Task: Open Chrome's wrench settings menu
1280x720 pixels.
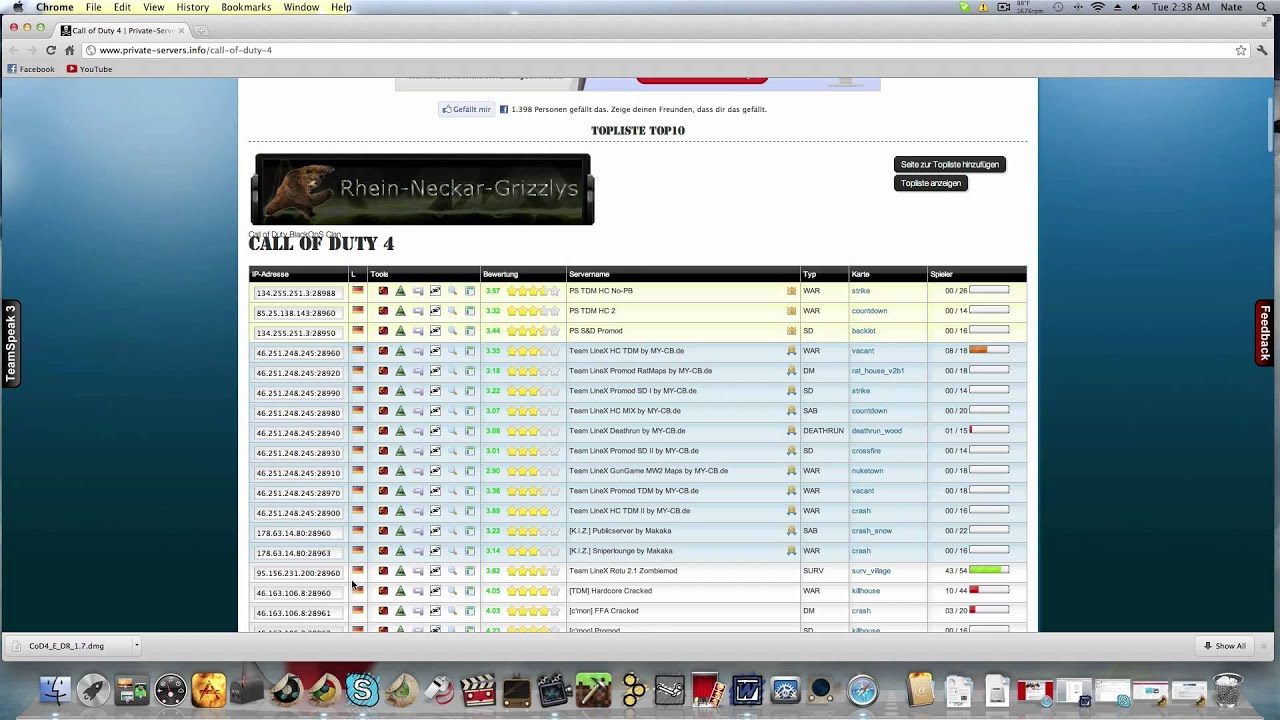Action: click(1262, 50)
